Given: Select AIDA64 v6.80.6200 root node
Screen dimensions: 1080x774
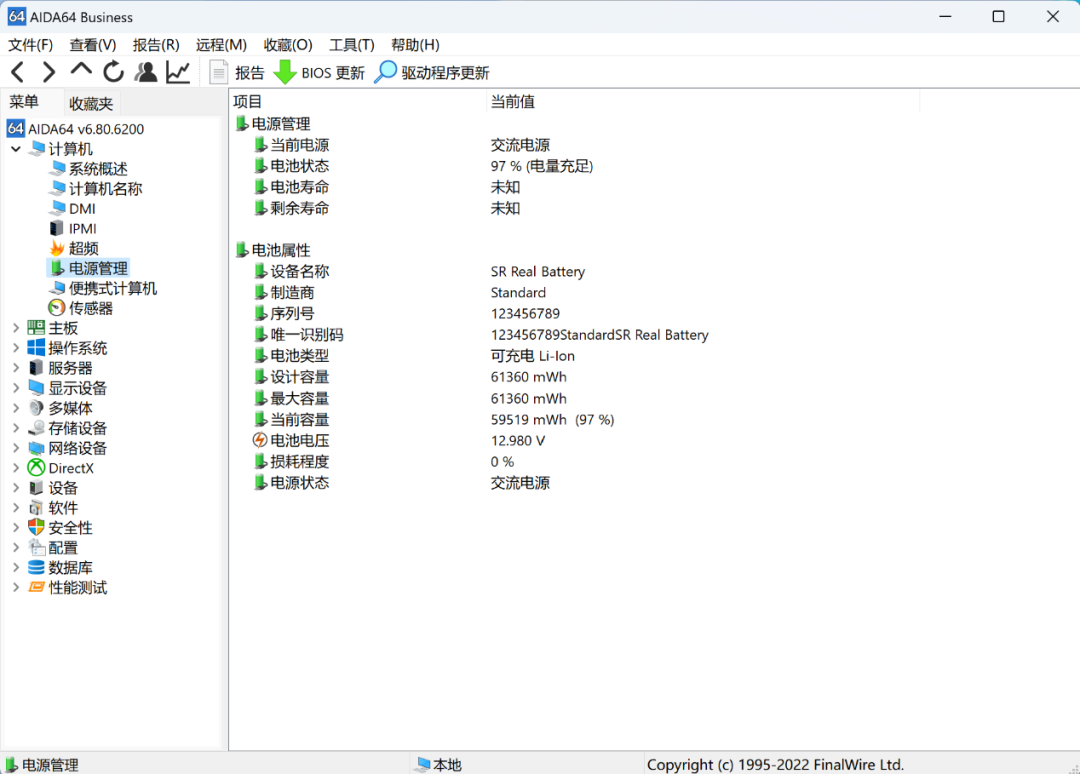Looking at the screenshot, I should pos(76,129).
